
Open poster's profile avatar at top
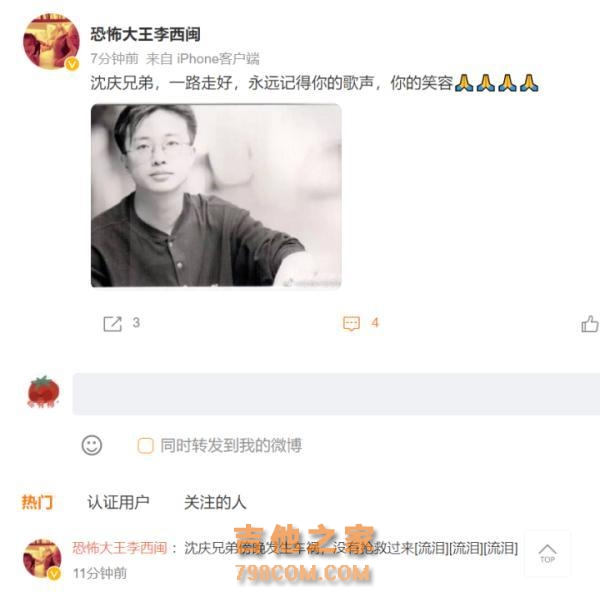(51, 42)
